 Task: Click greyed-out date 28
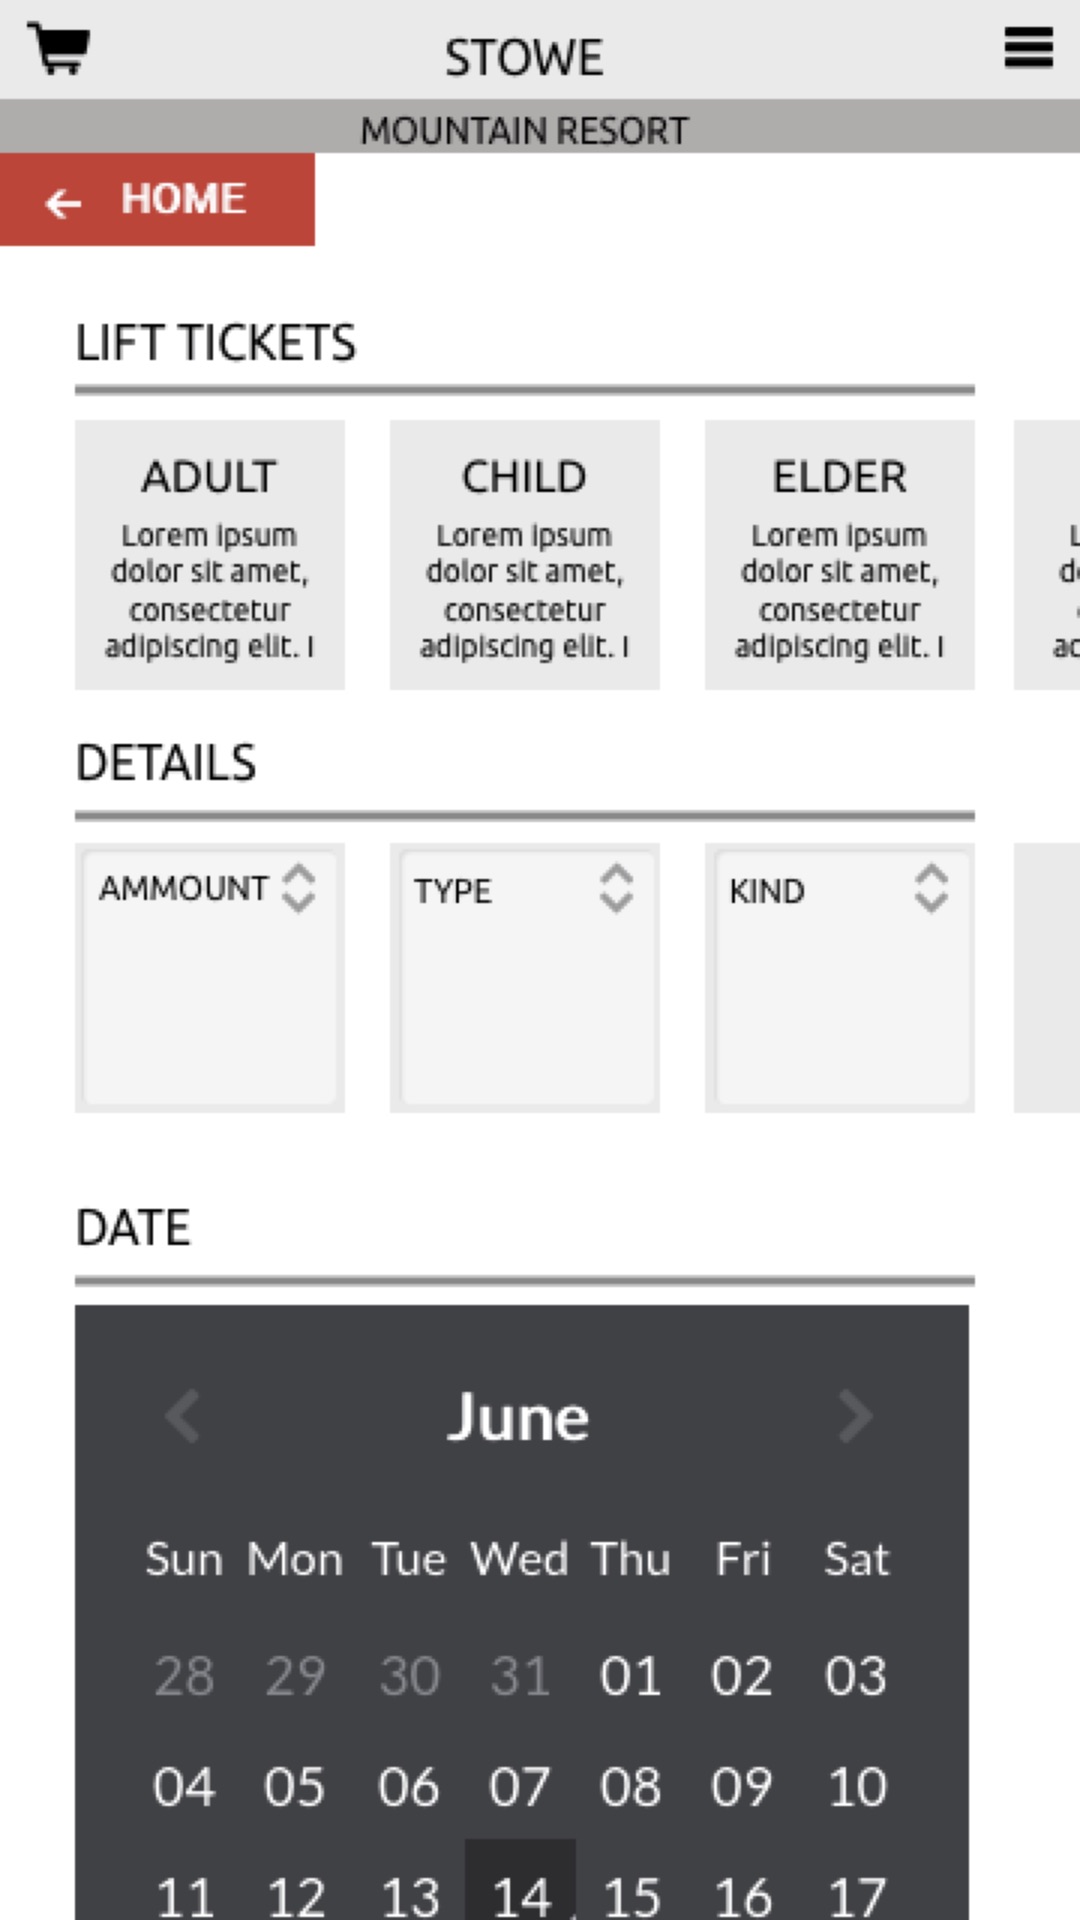coord(184,1676)
